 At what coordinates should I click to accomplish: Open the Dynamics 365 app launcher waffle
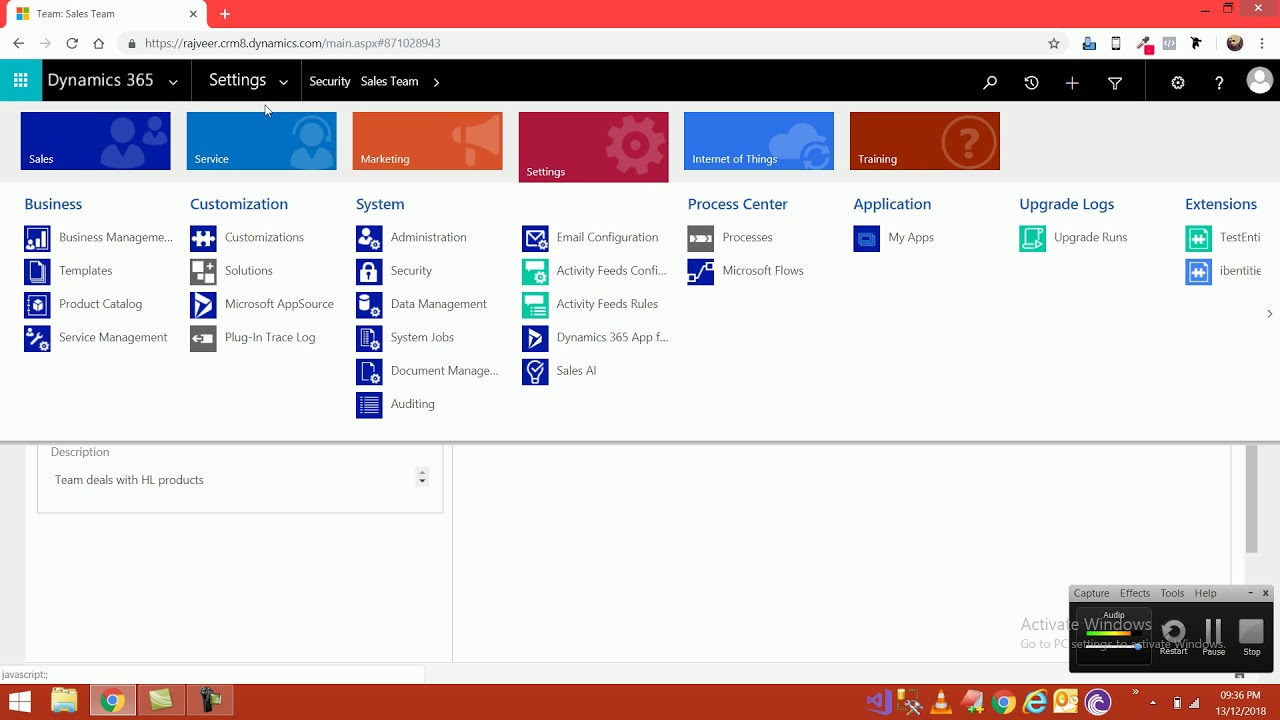click(x=20, y=81)
